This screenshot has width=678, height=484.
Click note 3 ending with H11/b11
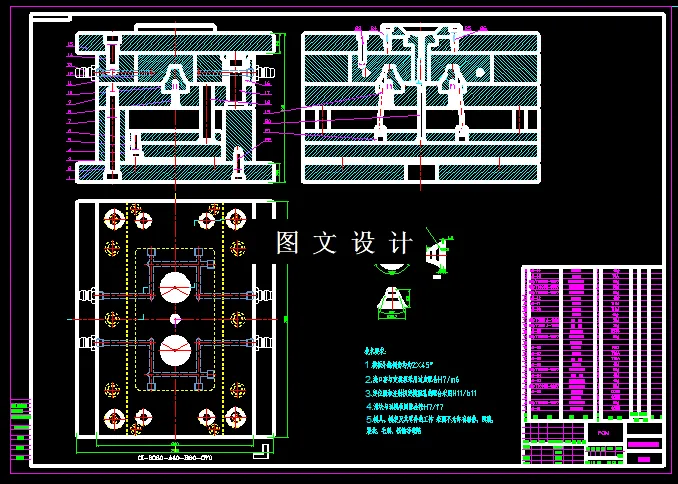pyautogui.click(x=421, y=393)
